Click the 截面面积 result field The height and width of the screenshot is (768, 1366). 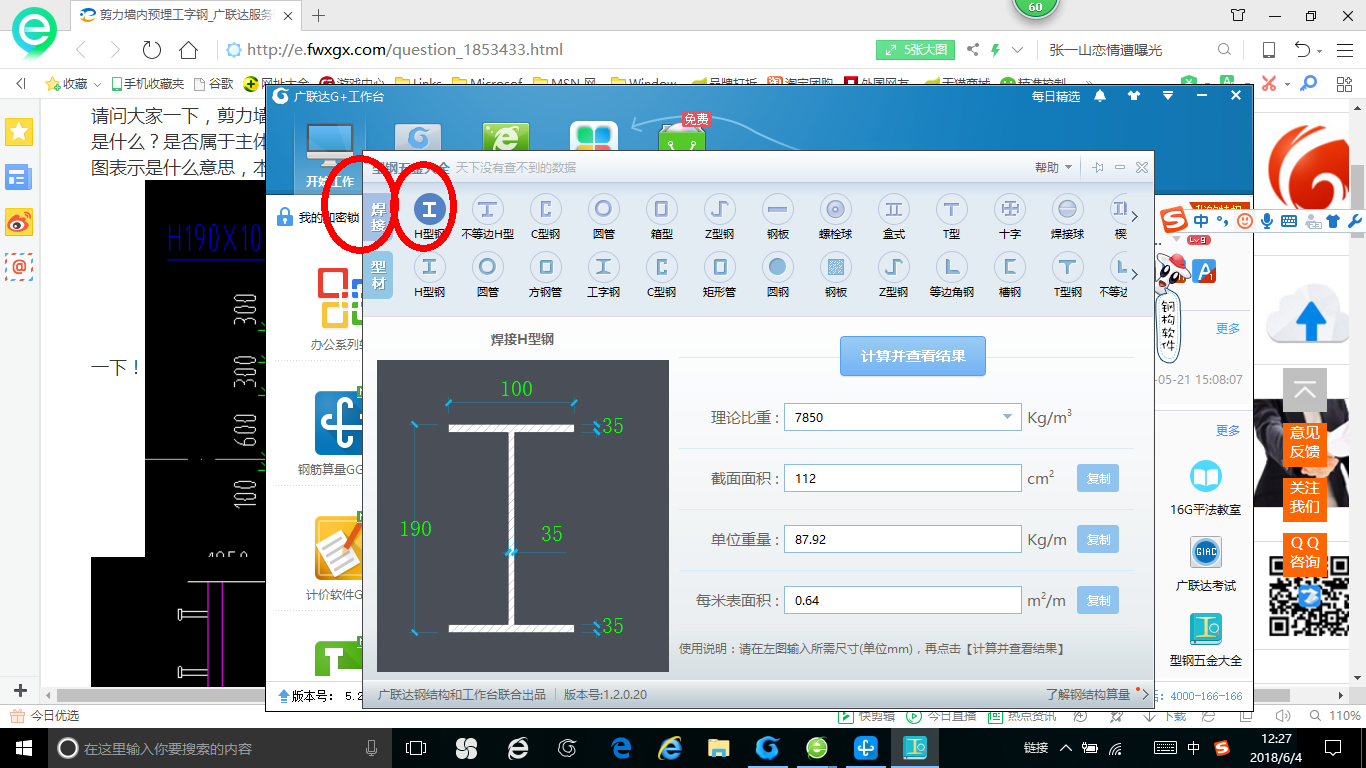pos(903,478)
